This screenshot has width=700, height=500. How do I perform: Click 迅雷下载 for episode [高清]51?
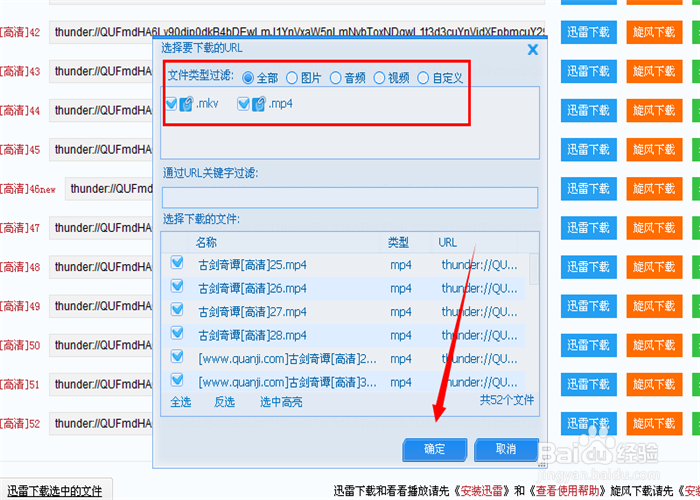589,384
